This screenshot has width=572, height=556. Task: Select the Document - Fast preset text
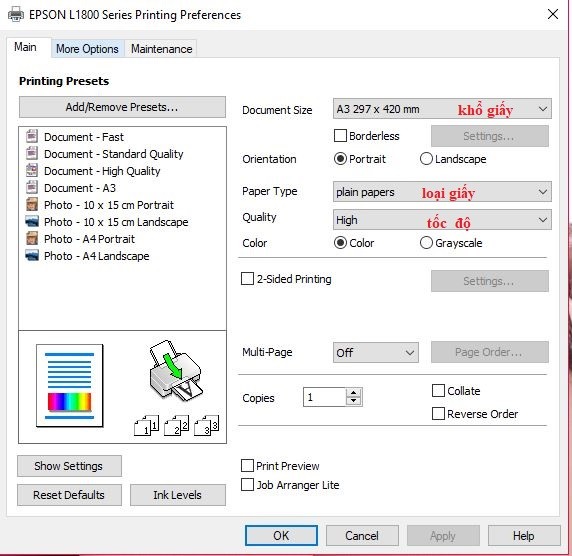[84, 137]
